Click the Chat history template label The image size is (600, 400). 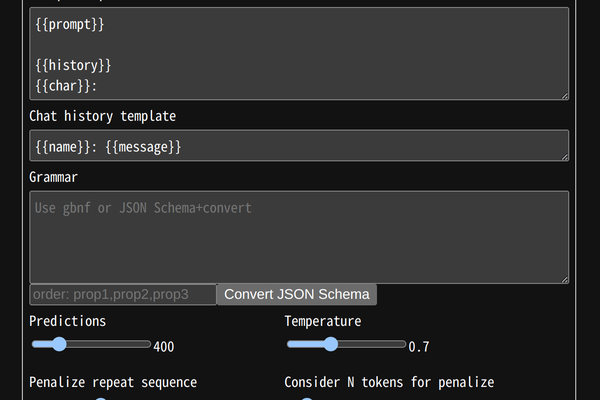102,116
